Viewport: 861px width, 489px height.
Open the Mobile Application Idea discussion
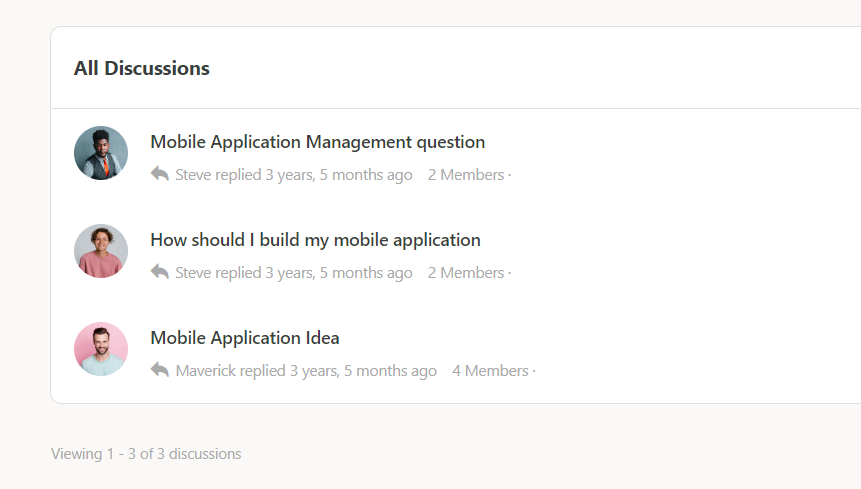(x=245, y=338)
